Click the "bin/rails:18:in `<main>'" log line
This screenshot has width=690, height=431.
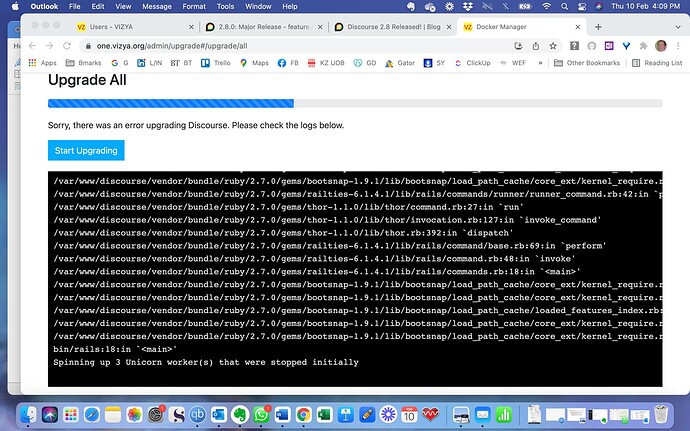click(115, 349)
